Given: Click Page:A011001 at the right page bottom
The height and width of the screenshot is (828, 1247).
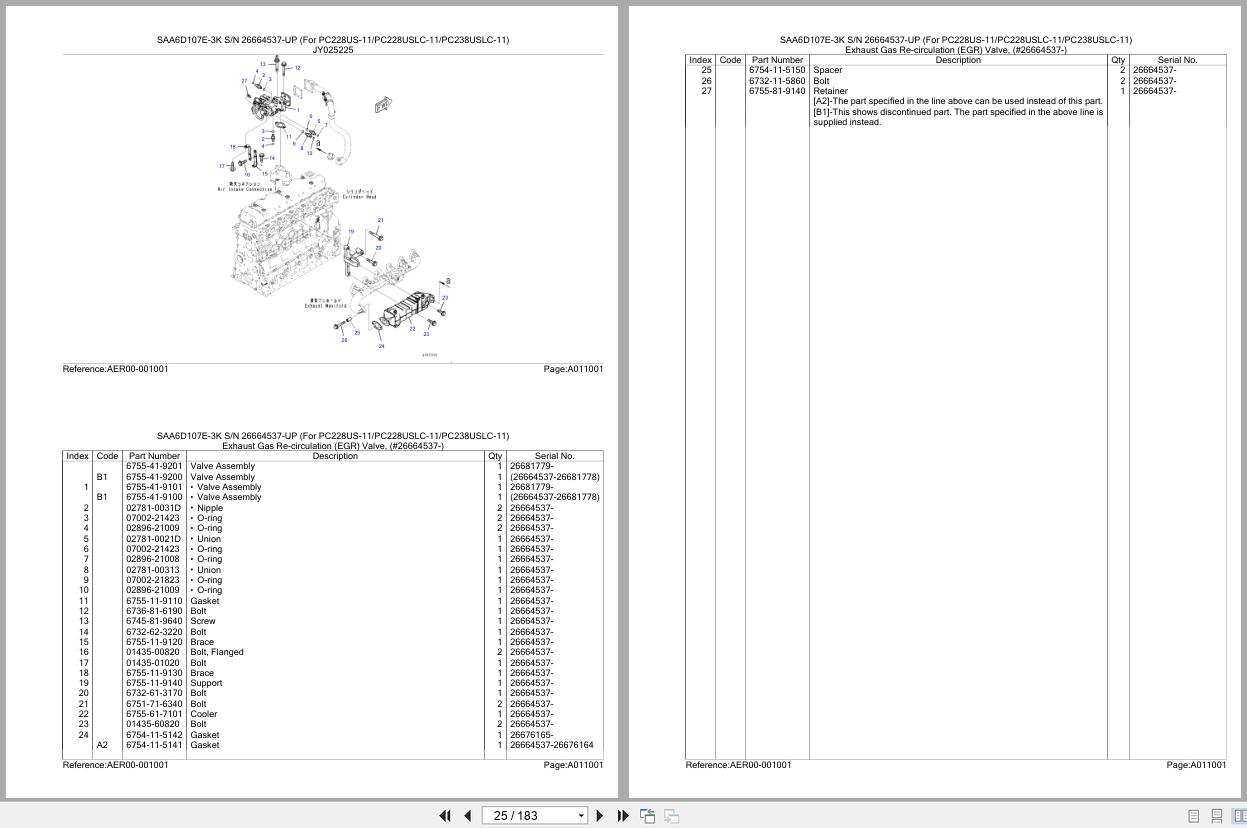Looking at the screenshot, I should [x=1196, y=765].
